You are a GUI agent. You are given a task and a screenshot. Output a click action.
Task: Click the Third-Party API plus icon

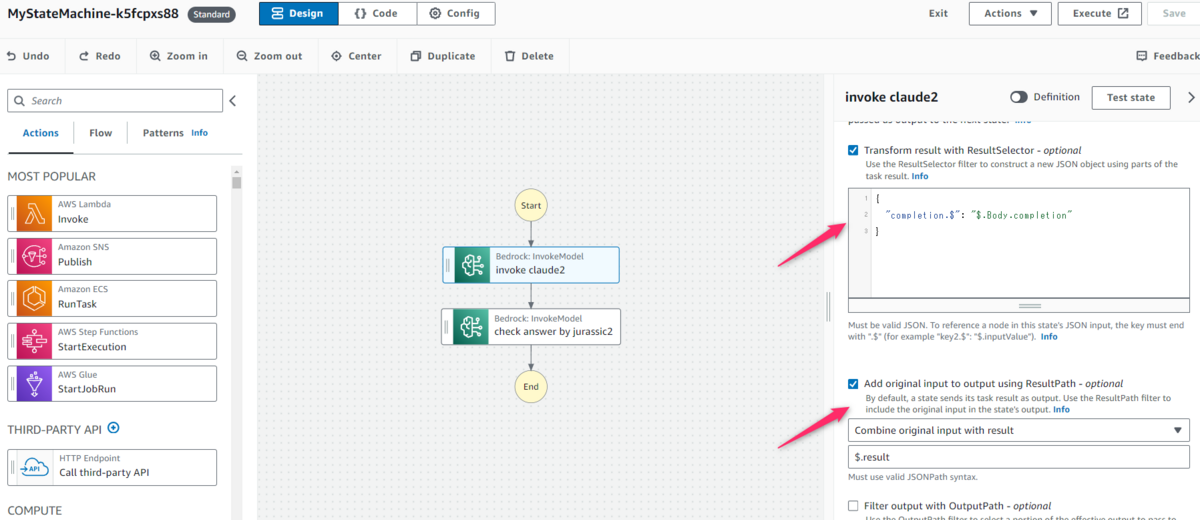click(113, 428)
